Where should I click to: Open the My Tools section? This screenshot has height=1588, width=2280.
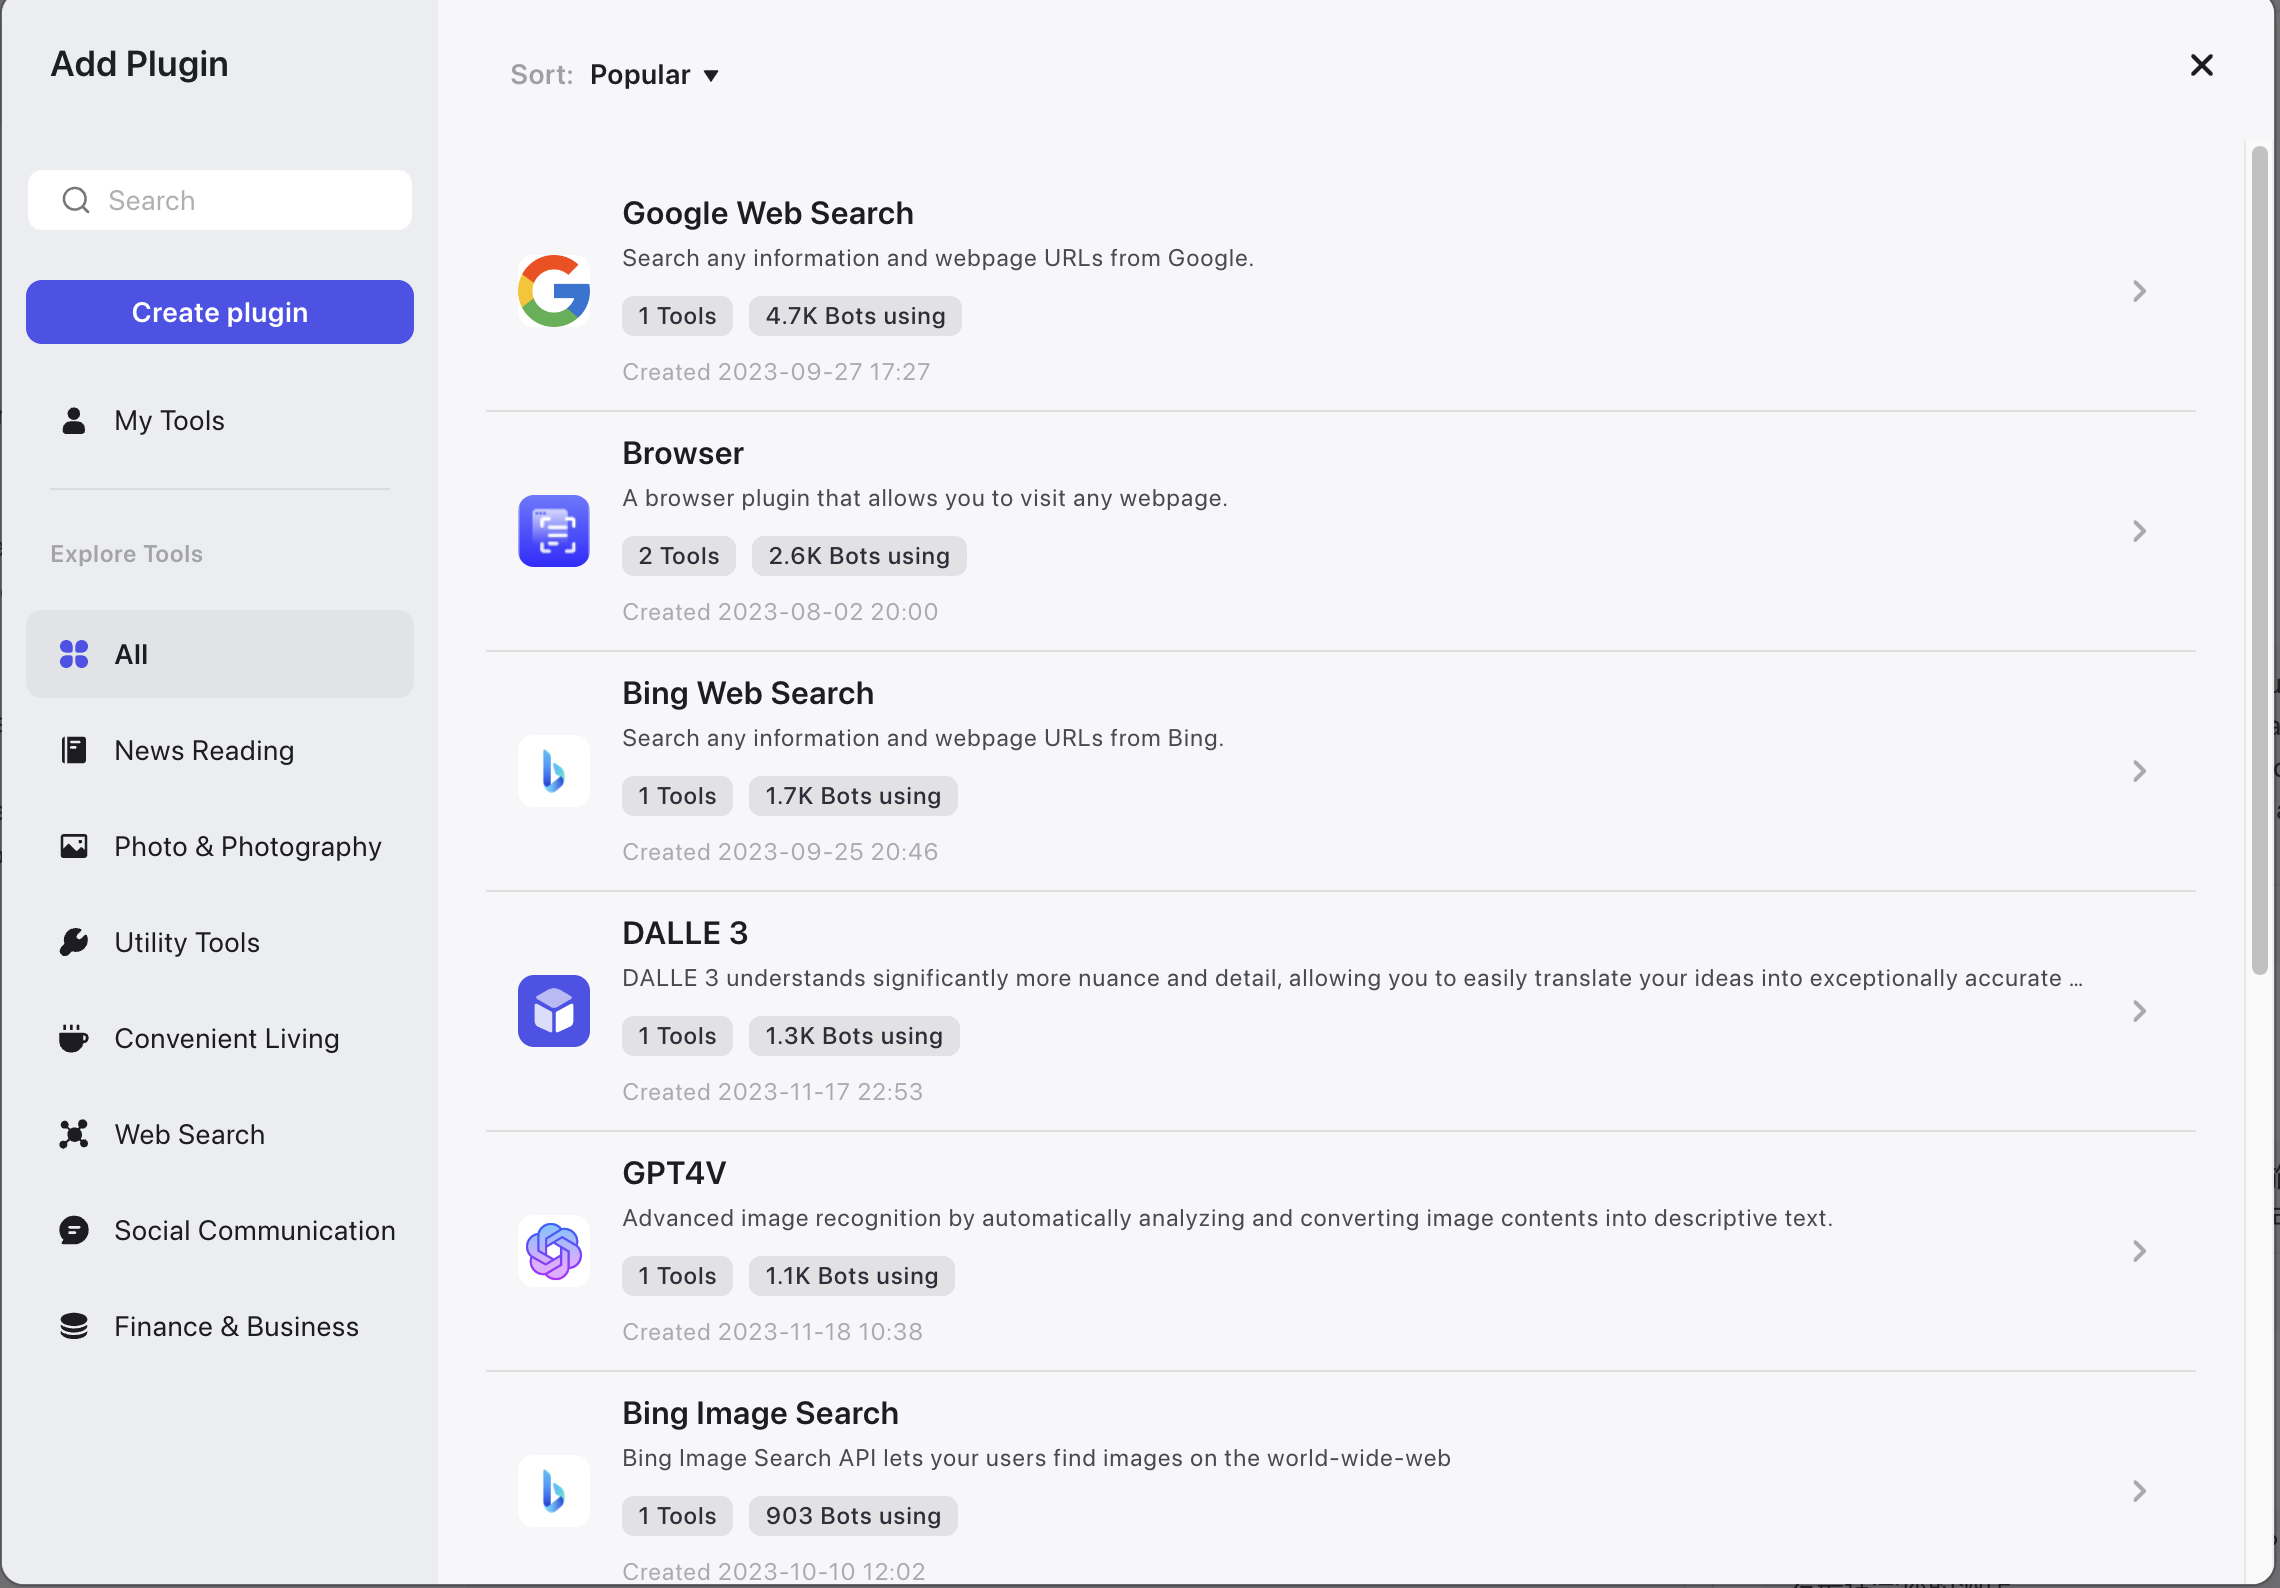(169, 421)
